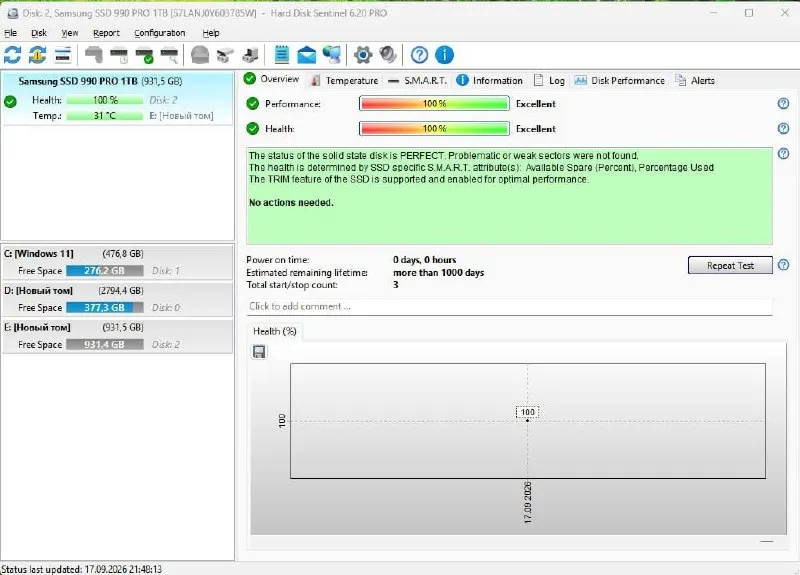Click the help icon beside Performance row

point(784,104)
